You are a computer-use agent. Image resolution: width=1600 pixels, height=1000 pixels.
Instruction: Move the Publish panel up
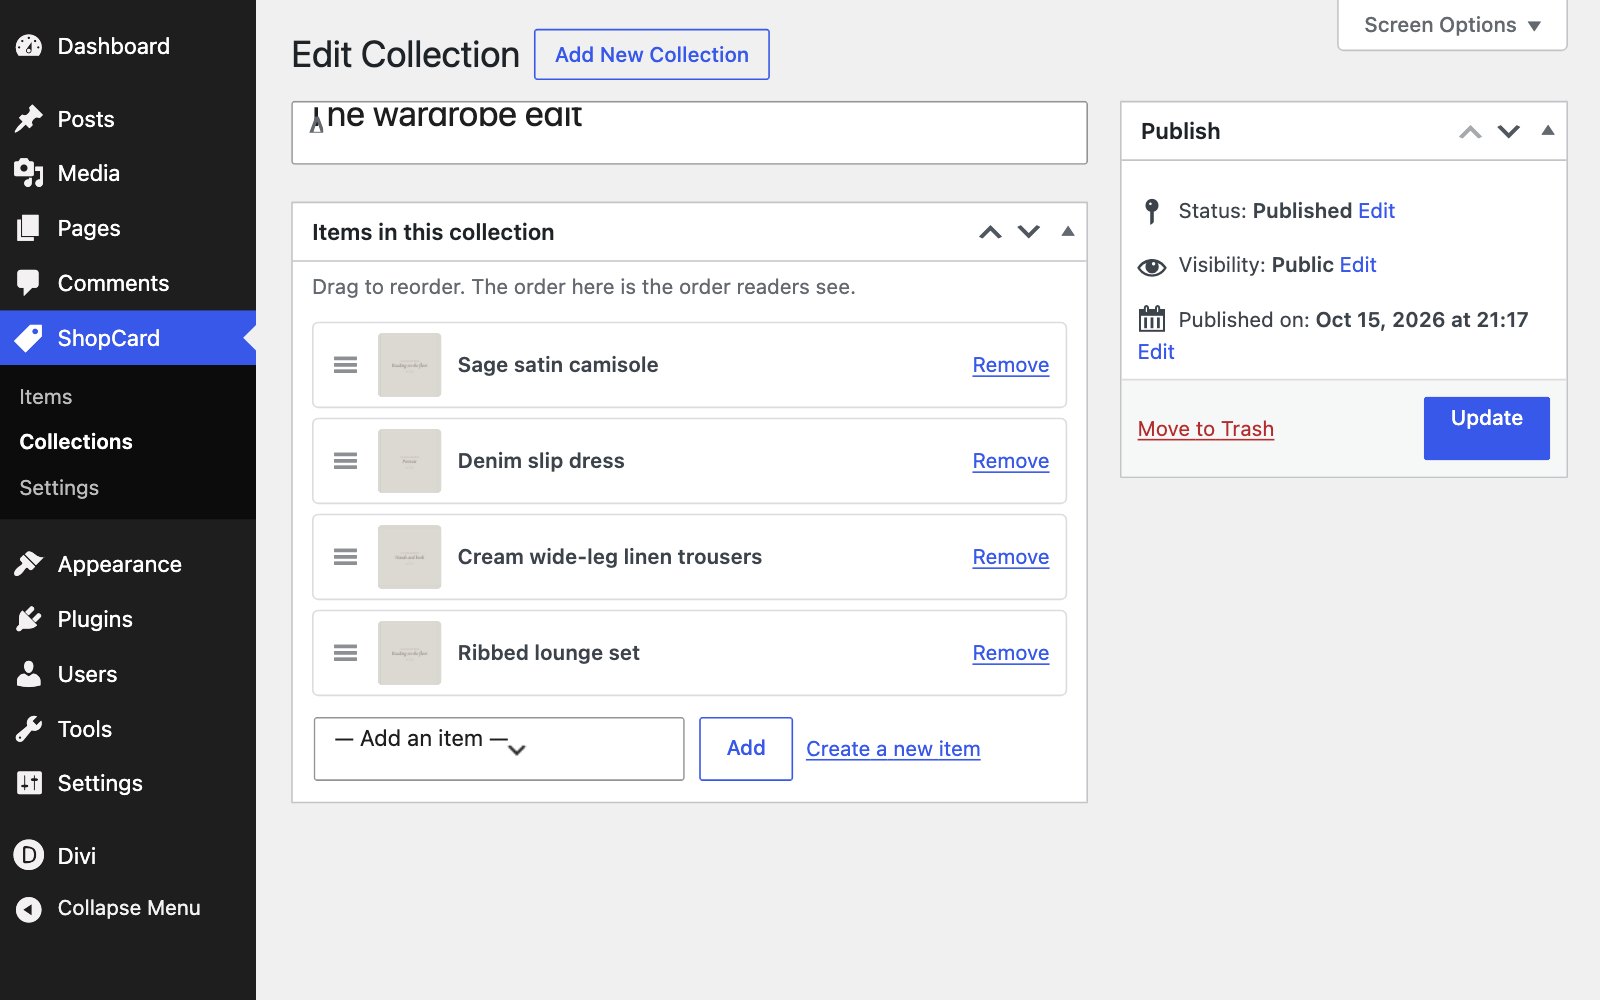[1470, 131]
